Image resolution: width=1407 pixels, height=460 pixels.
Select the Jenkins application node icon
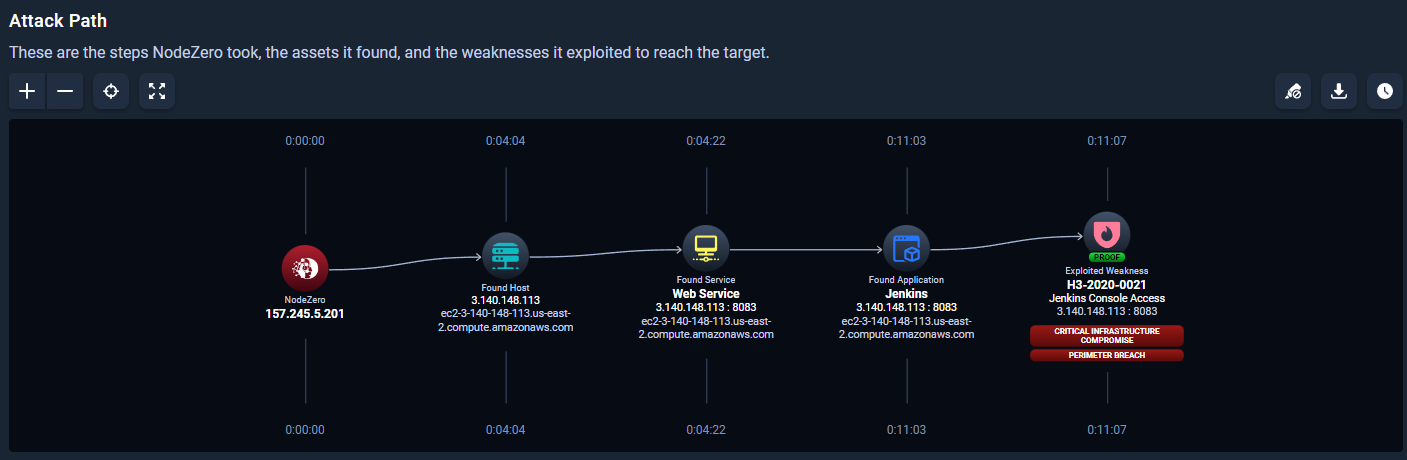[907, 248]
